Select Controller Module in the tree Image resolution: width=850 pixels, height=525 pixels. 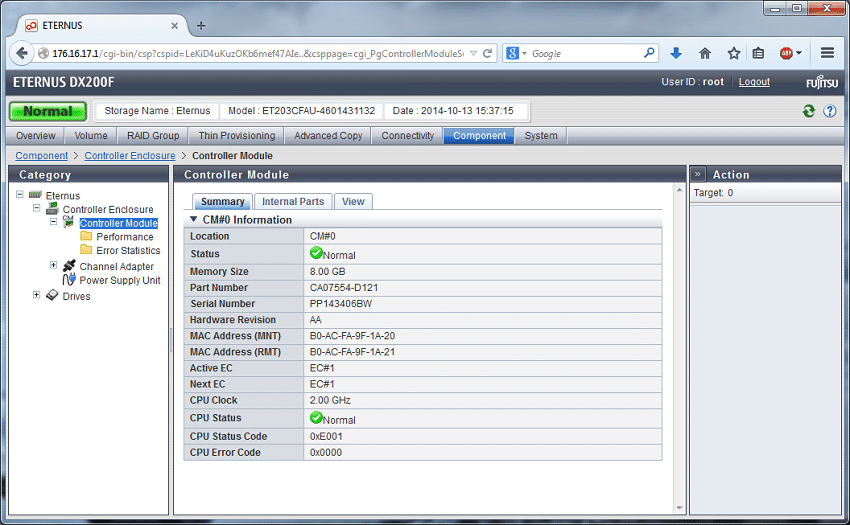click(119, 223)
